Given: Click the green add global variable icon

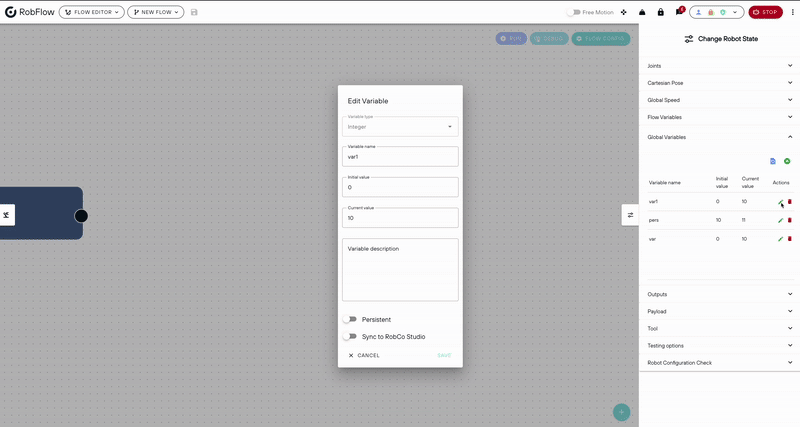Looking at the screenshot, I should pyautogui.click(x=787, y=161).
